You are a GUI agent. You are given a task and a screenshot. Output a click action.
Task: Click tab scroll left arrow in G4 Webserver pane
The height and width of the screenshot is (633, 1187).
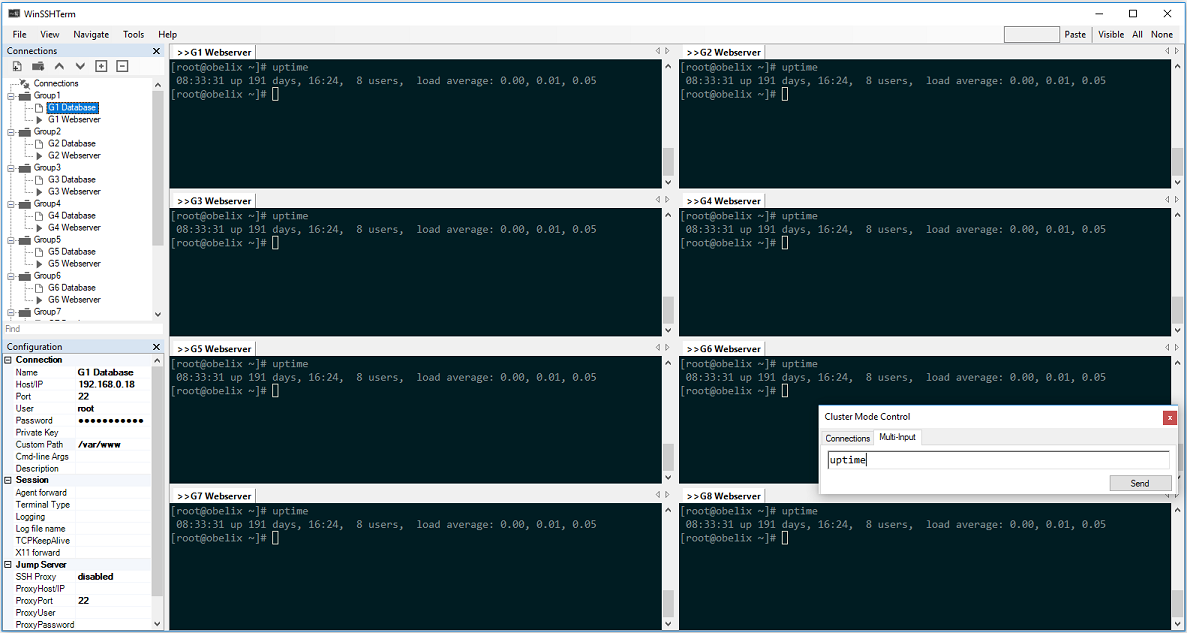point(1167,200)
